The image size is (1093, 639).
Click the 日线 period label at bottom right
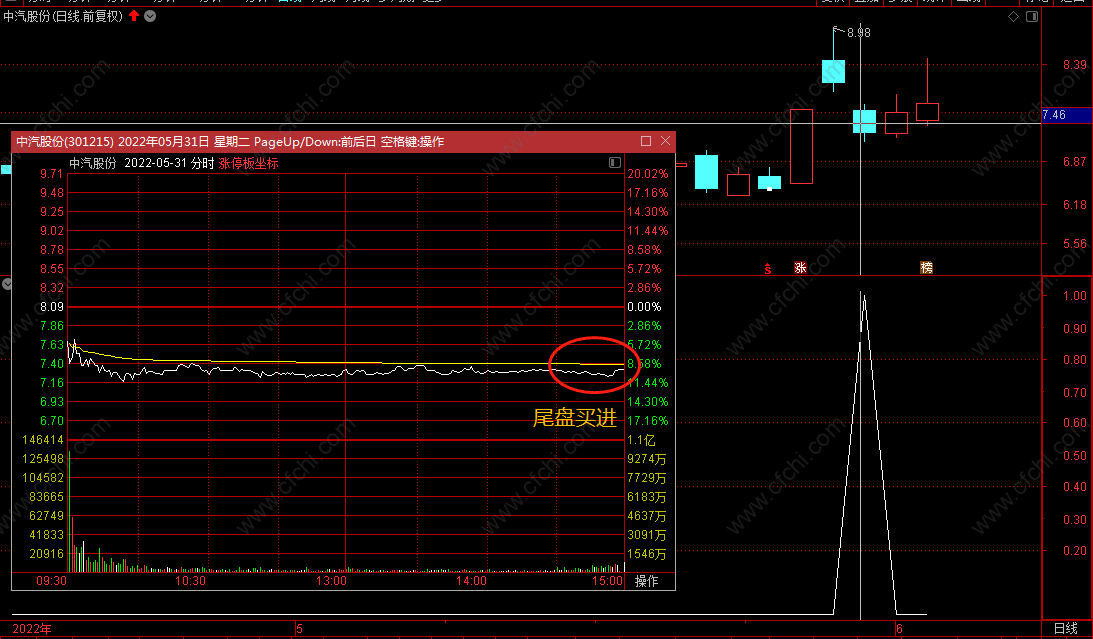1065,628
